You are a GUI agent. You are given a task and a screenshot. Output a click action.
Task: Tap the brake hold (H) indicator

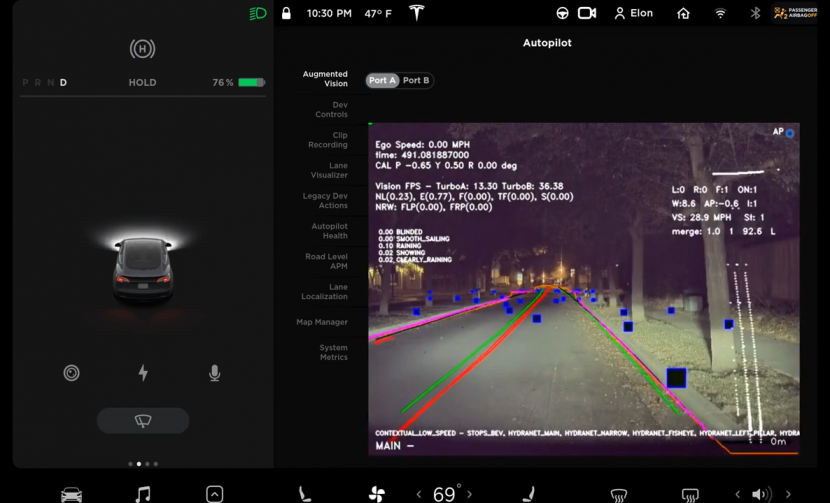click(x=142, y=49)
